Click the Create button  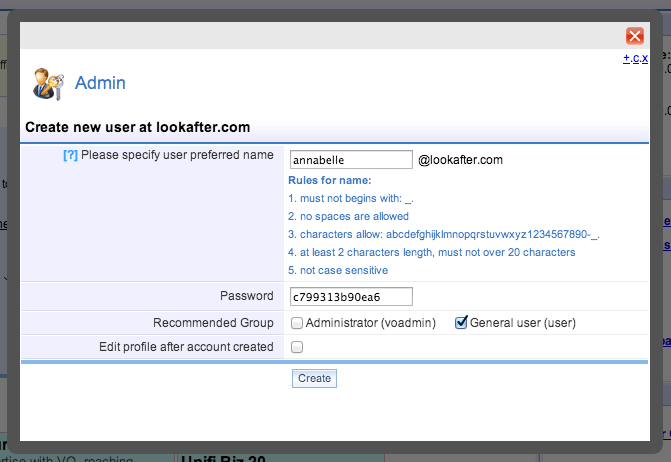315,379
